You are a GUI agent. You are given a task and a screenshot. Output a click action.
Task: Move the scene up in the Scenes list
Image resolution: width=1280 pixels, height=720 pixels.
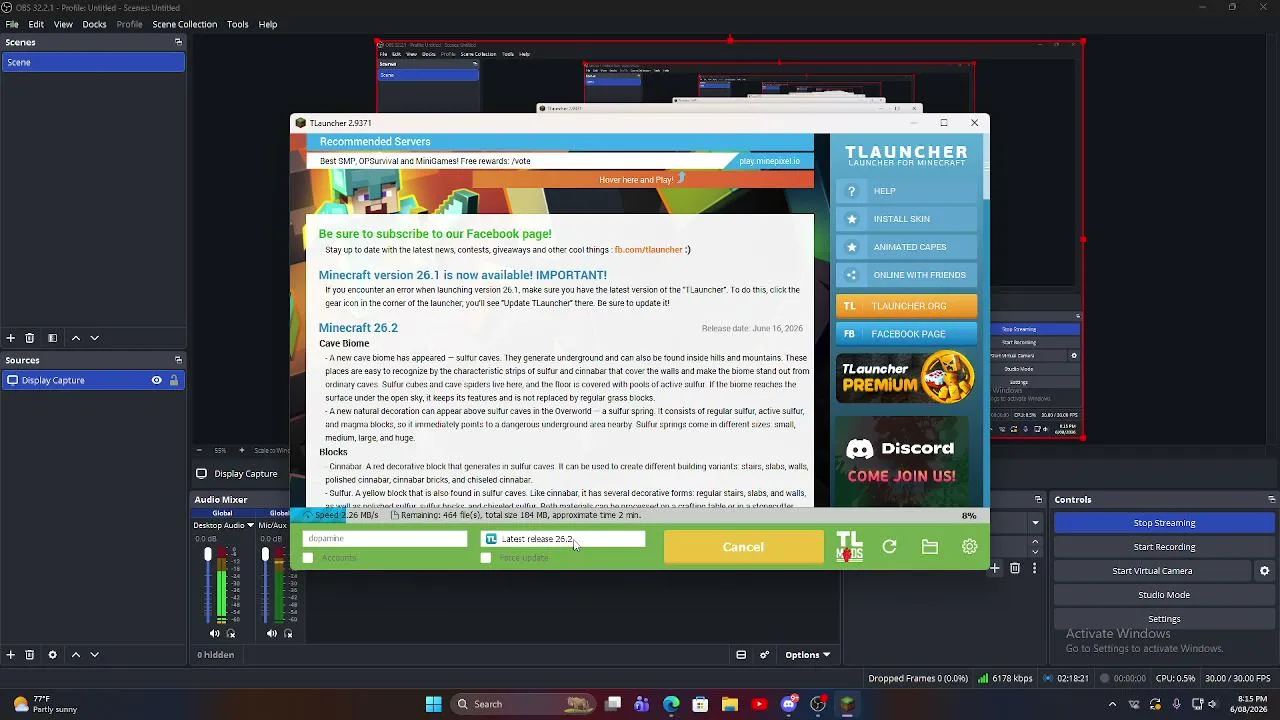pyautogui.click(x=75, y=338)
